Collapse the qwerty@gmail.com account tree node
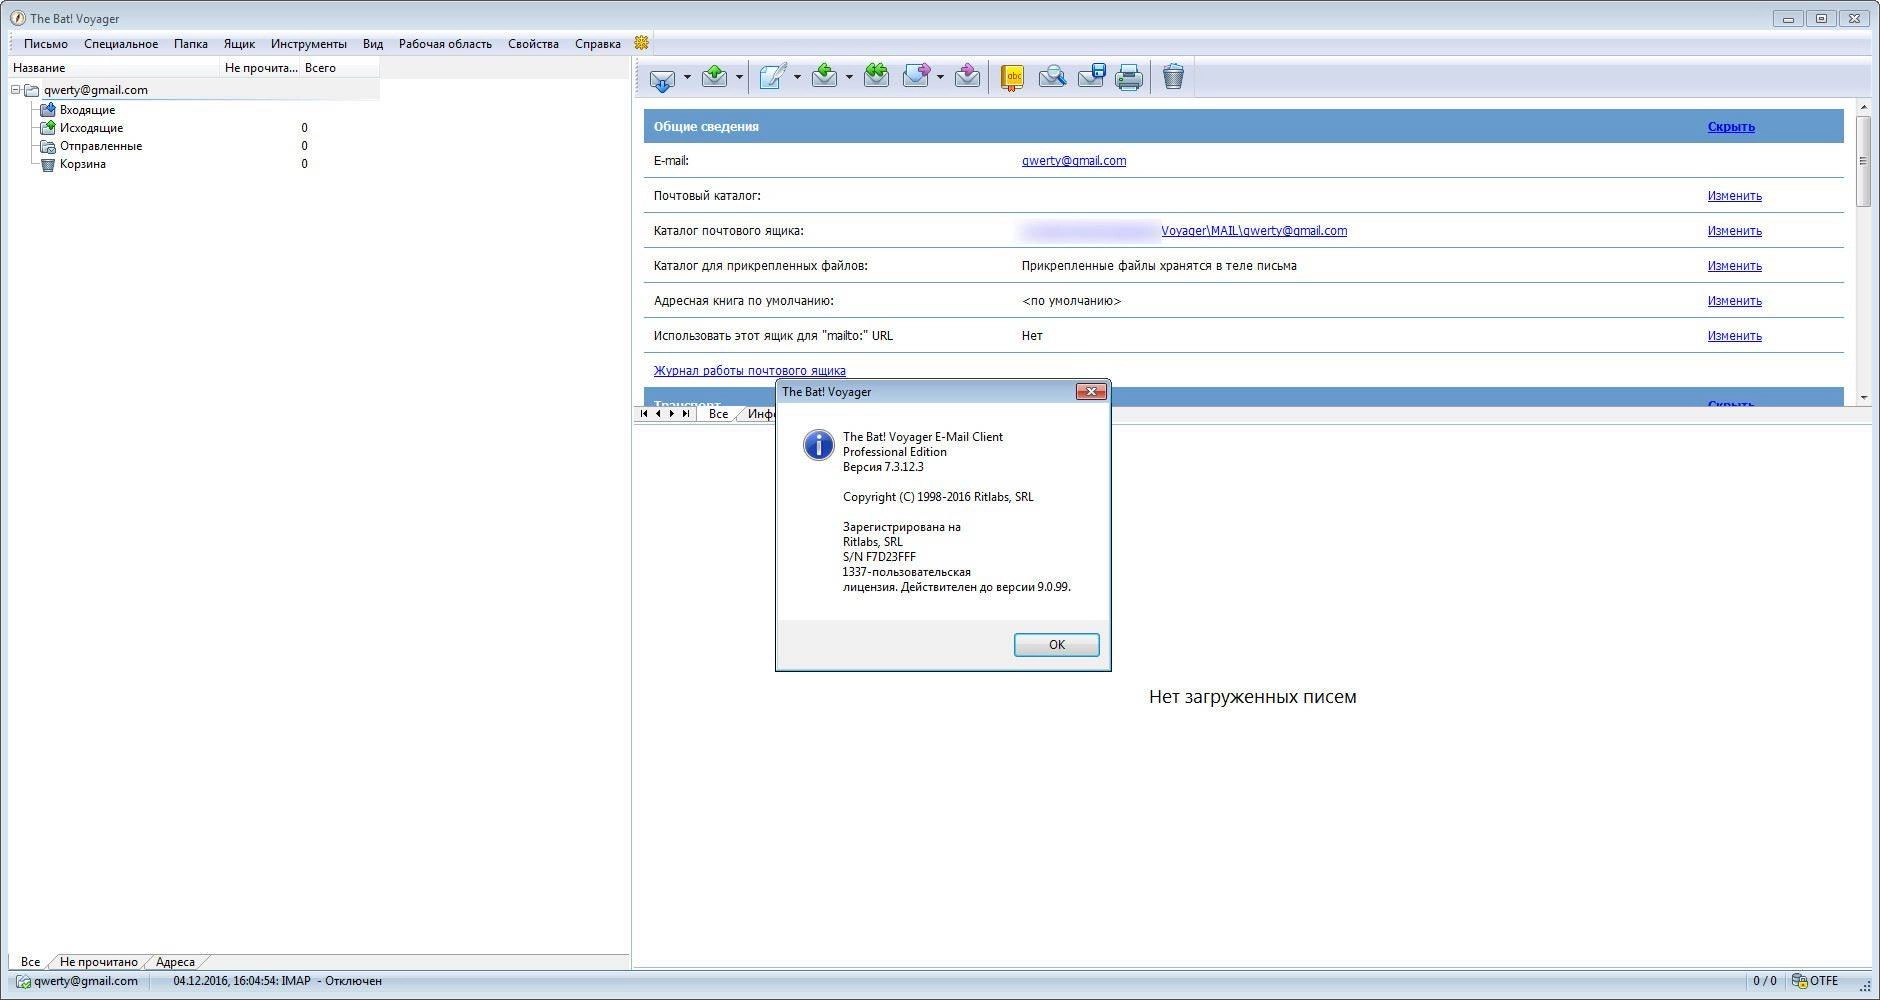The height and width of the screenshot is (1000, 1880). pos(16,90)
